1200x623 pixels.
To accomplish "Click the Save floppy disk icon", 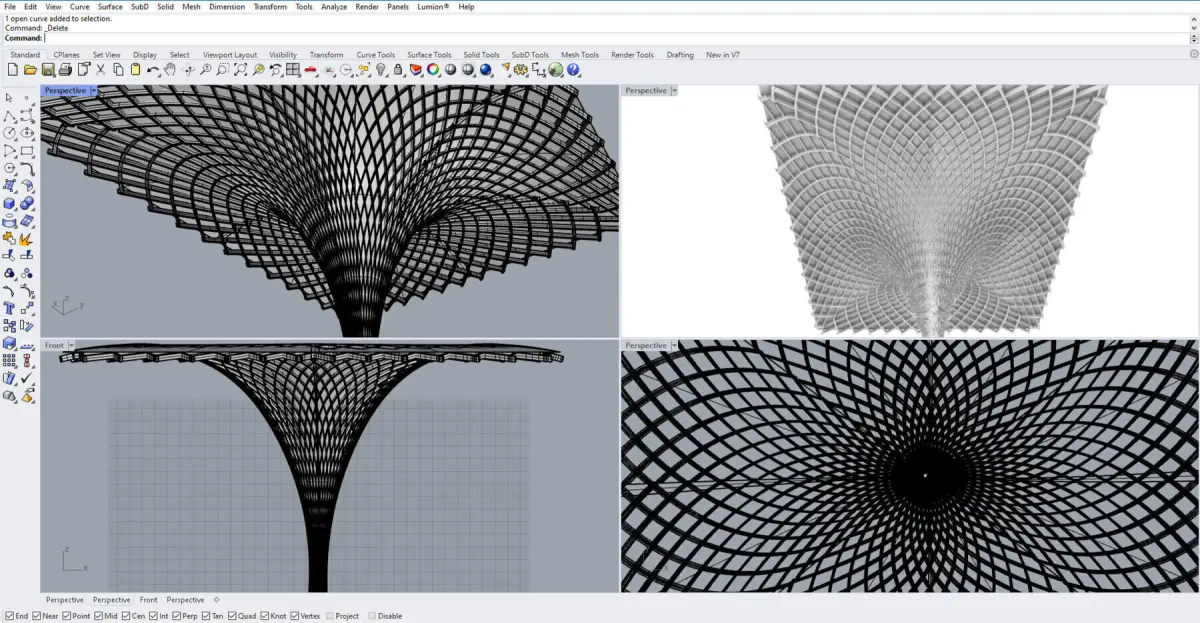I will click(x=48, y=70).
